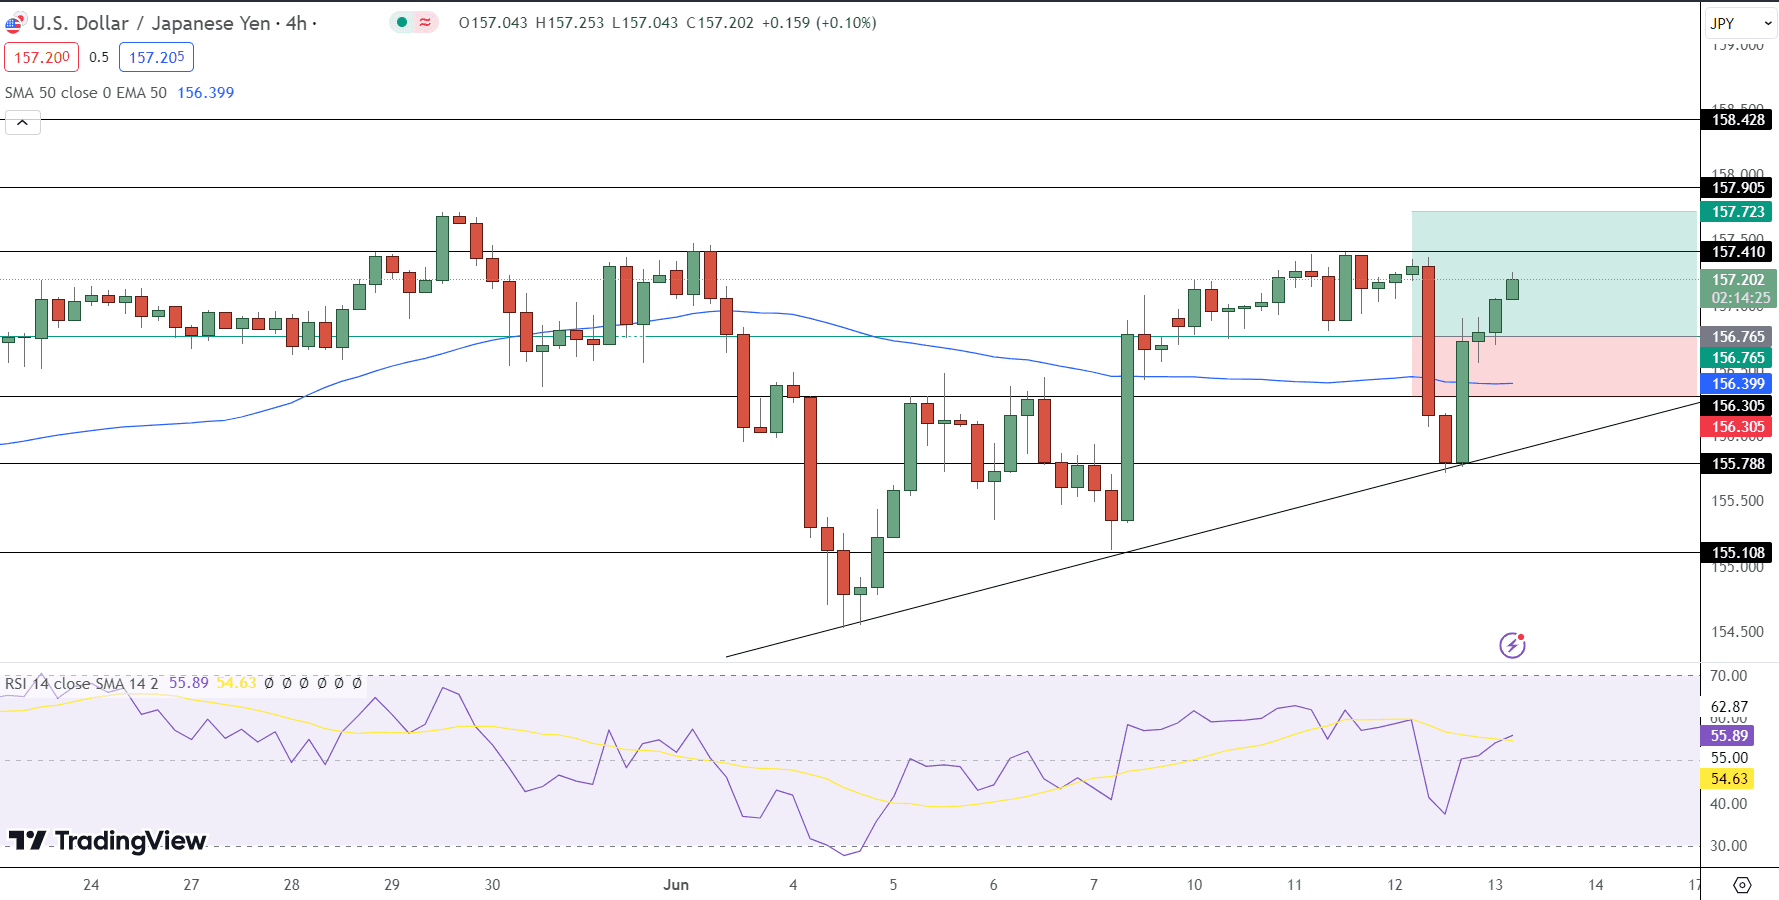Click the USD/JPY flag symbol icon
Viewport: 1779px width, 900px height.
(15, 23)
